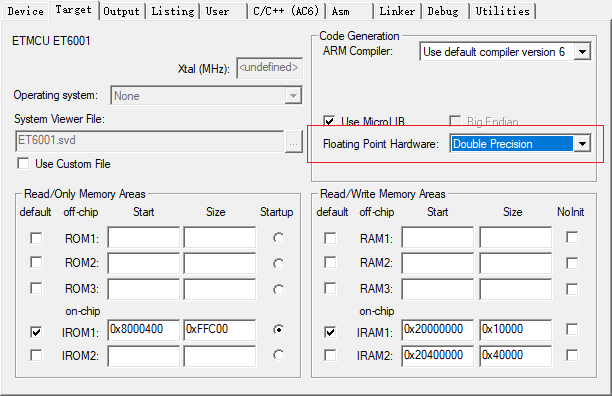Open the C/C++ (AC6) tab
Viewport: 612px width, 396px height.
click(286, 11)
